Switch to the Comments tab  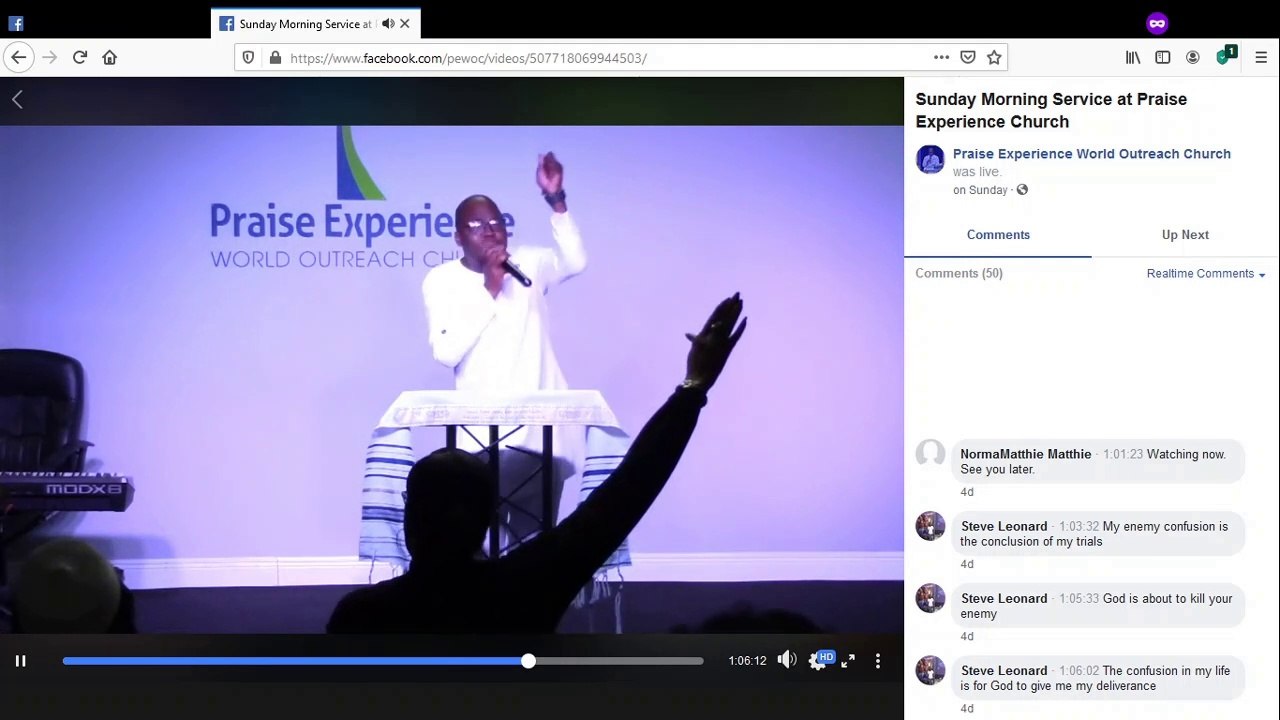point(998,235)
